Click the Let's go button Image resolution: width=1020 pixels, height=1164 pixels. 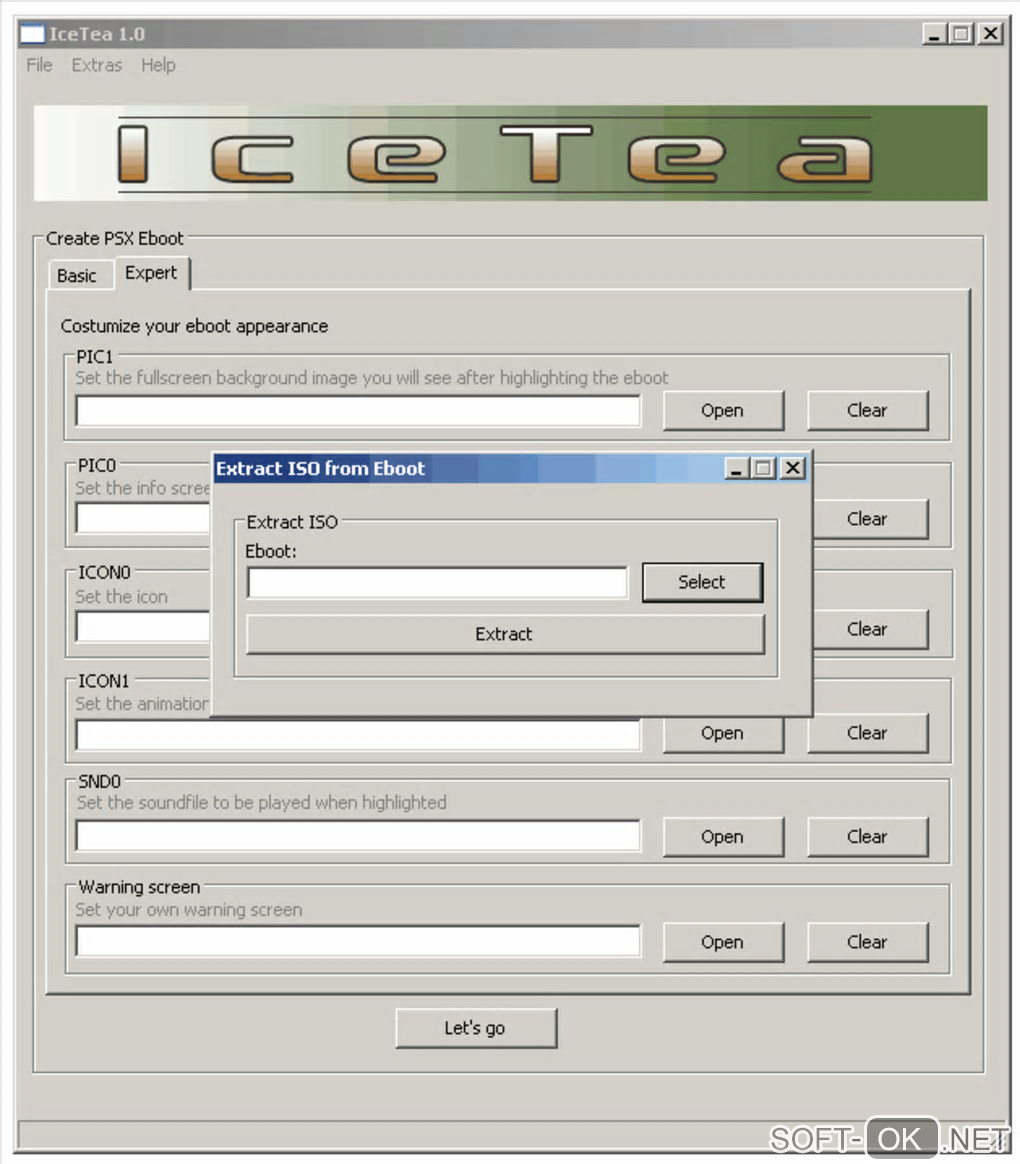[x=476, y=1028]
